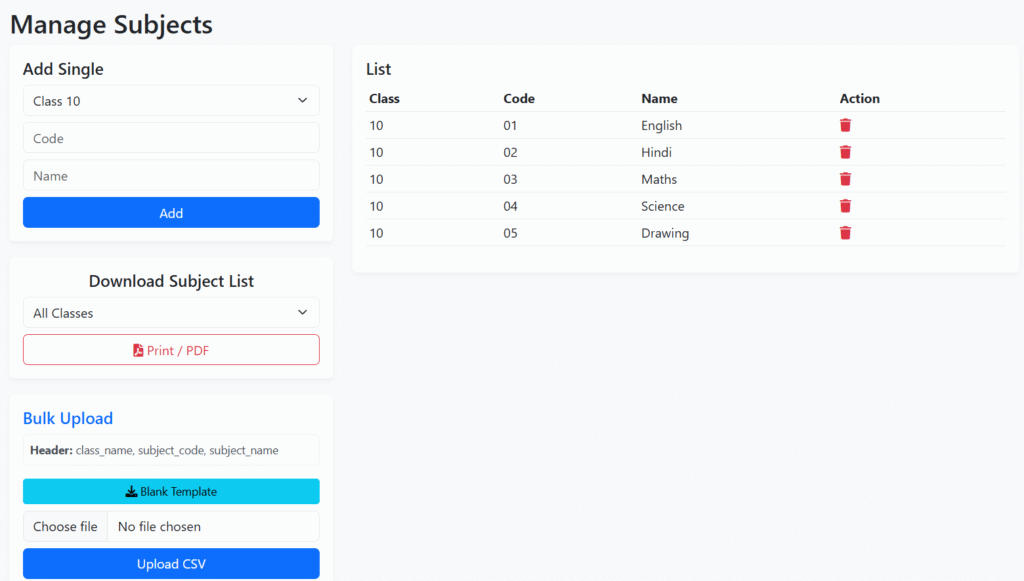Click the No file chosen text
The image size is (1024, 581).
tap(159, 527)
